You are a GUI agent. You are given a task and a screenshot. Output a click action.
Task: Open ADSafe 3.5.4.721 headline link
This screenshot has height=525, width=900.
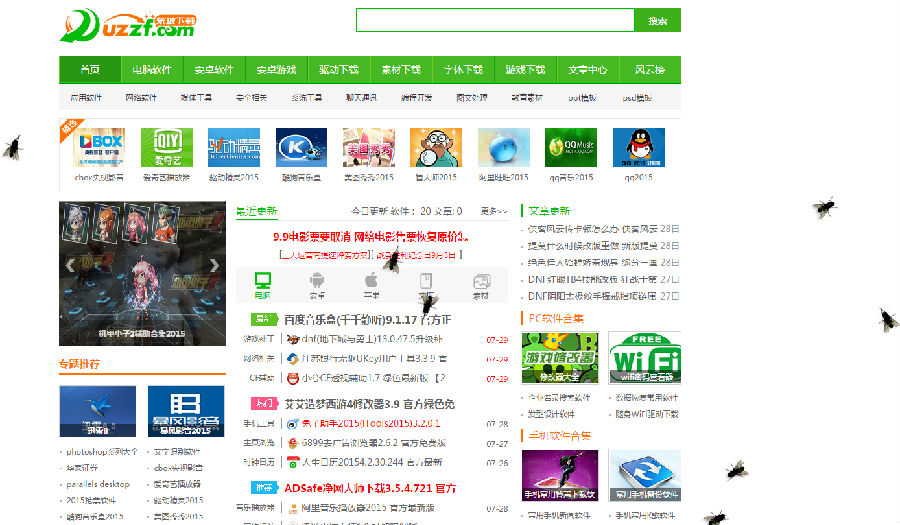370,488
